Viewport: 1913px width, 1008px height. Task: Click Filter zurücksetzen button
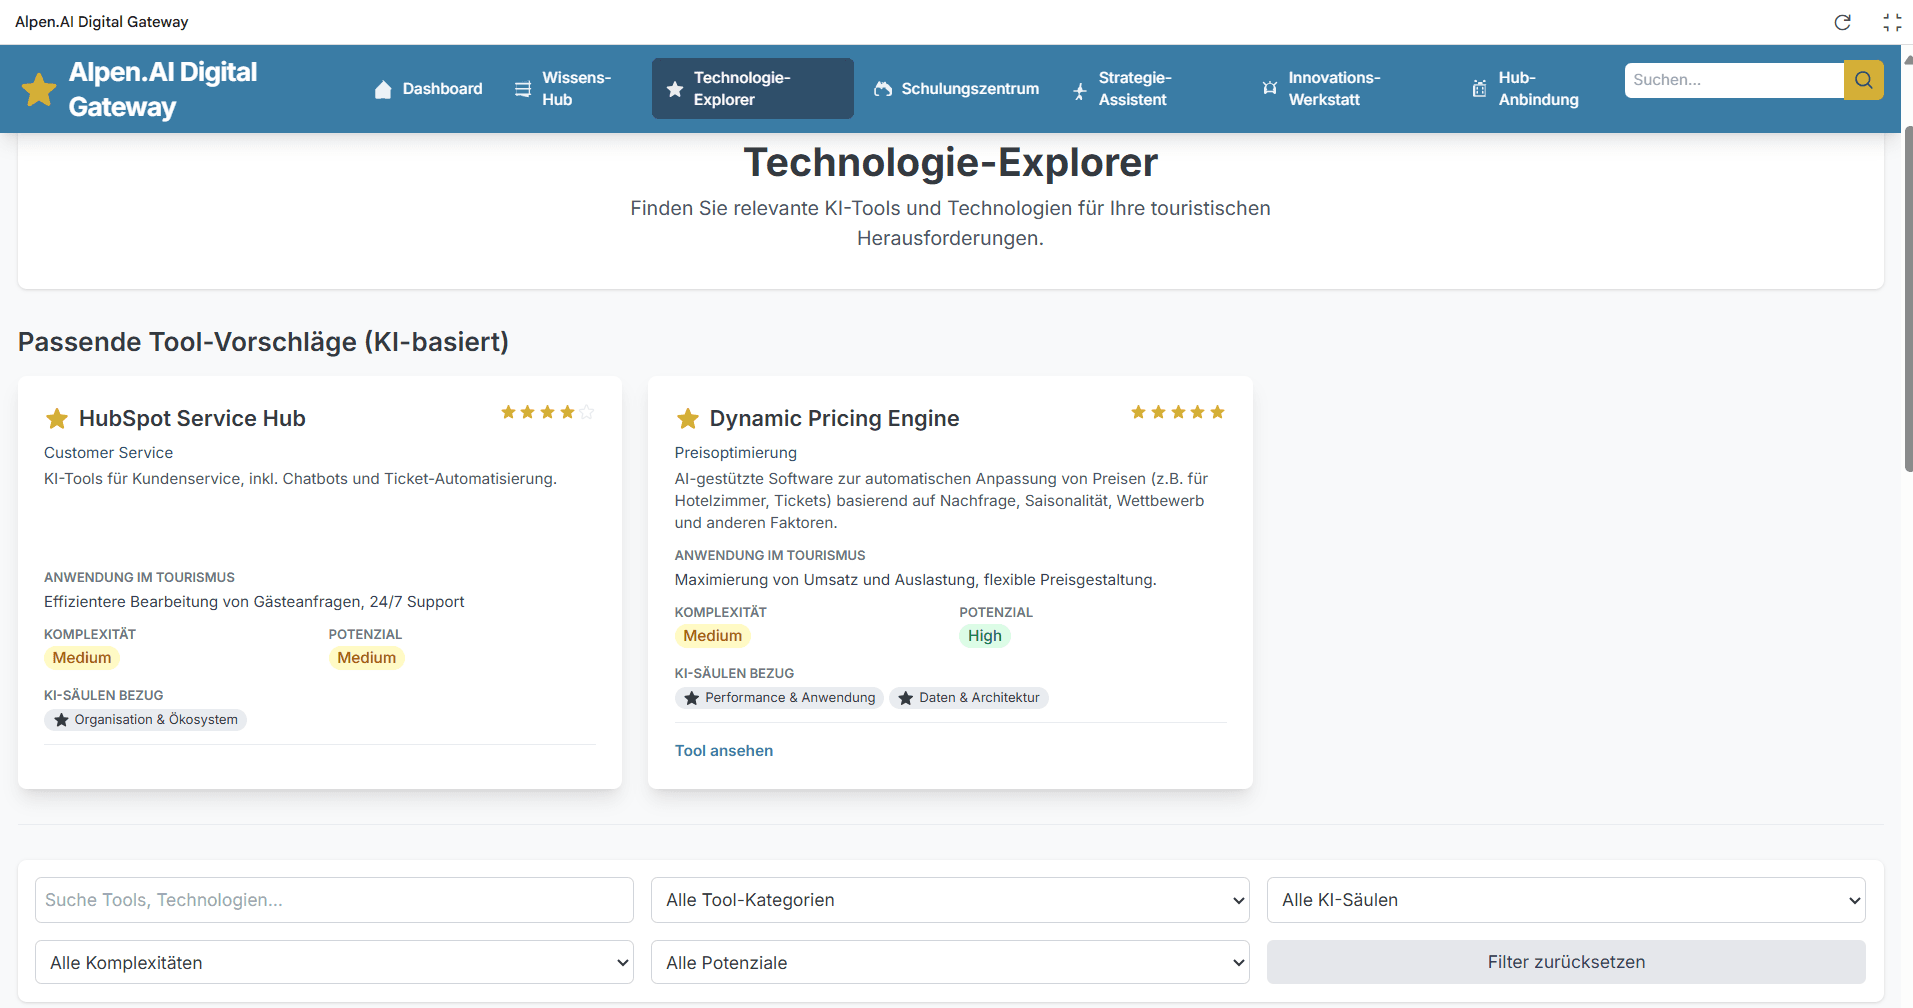[x=1566, y=962]
